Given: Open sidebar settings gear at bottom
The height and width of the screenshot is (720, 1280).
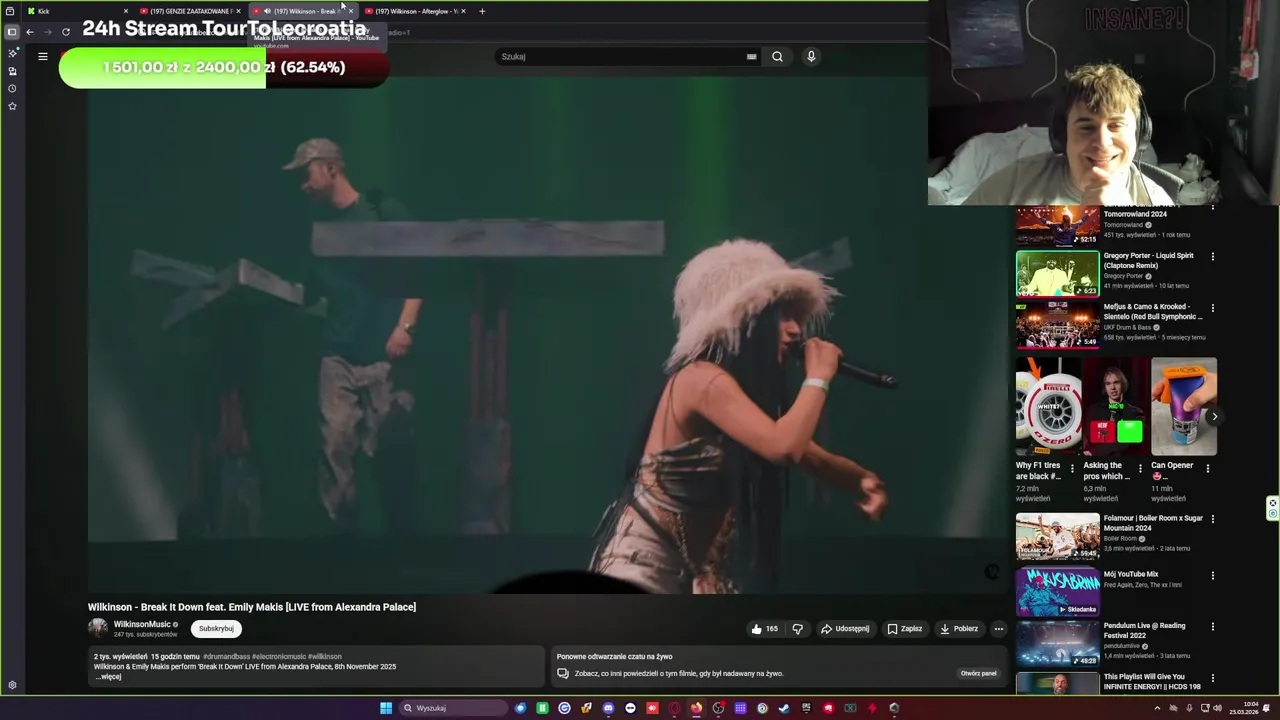Looking at the screenshot, I should point(12,685).
